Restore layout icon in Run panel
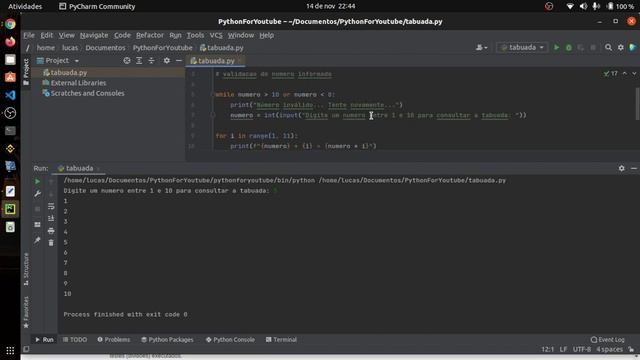This screenshot has width=640, height=360. click(x=38, y=224)
